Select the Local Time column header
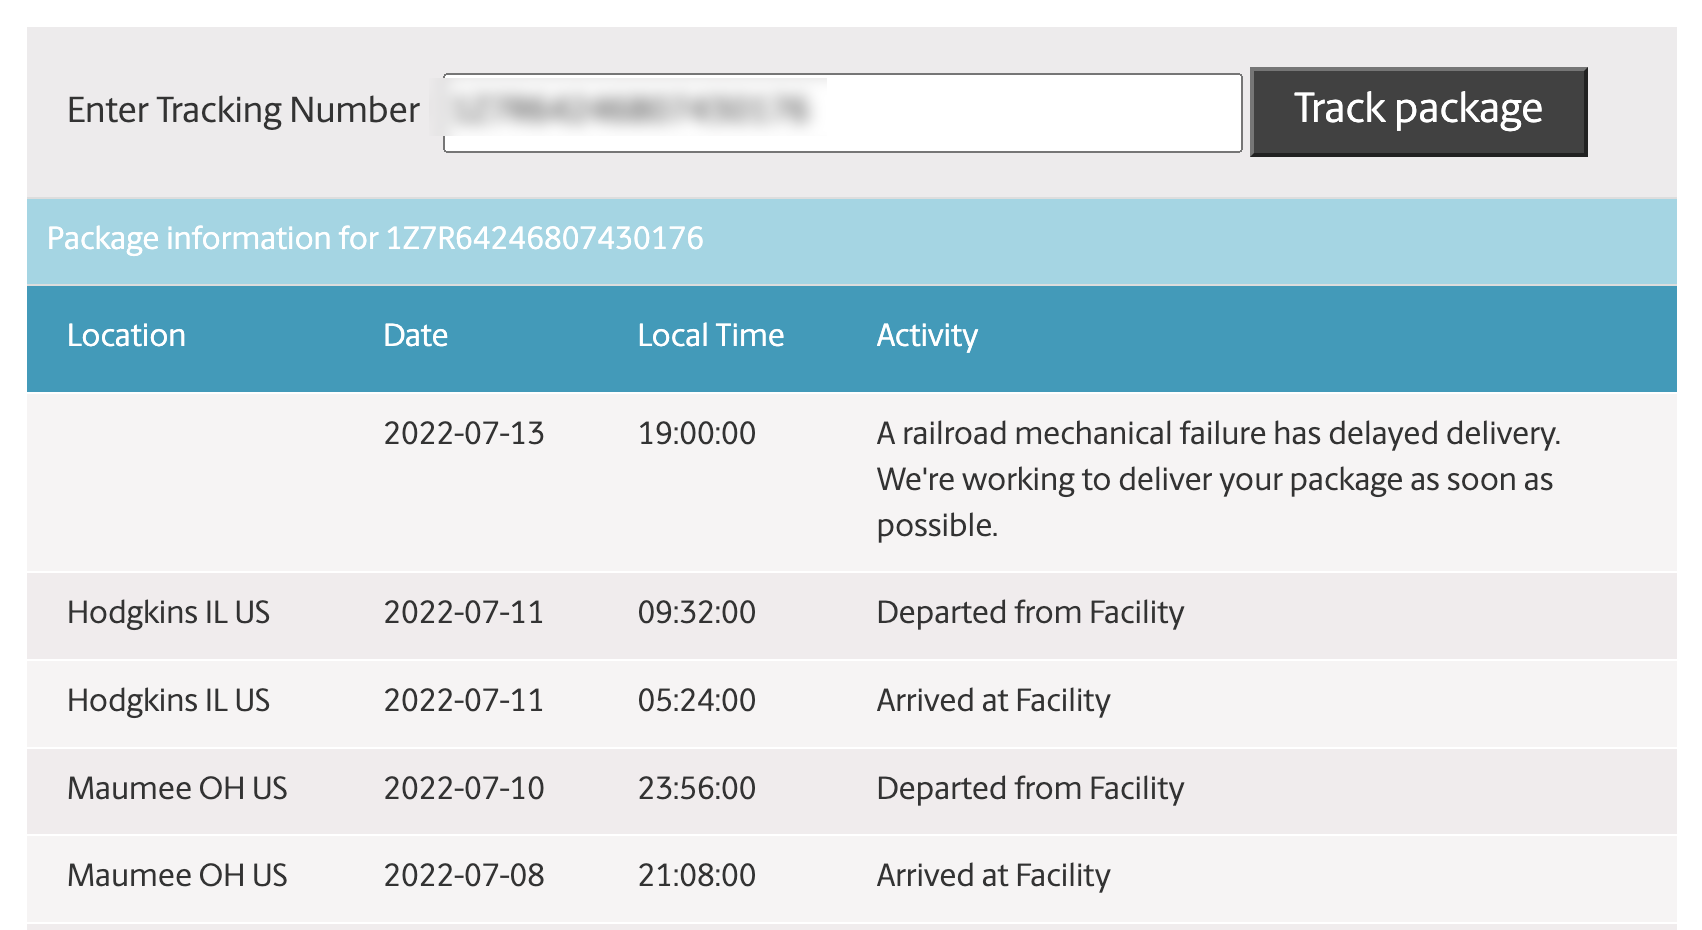This screenshot has width=1702, height=930. (710, 336)
